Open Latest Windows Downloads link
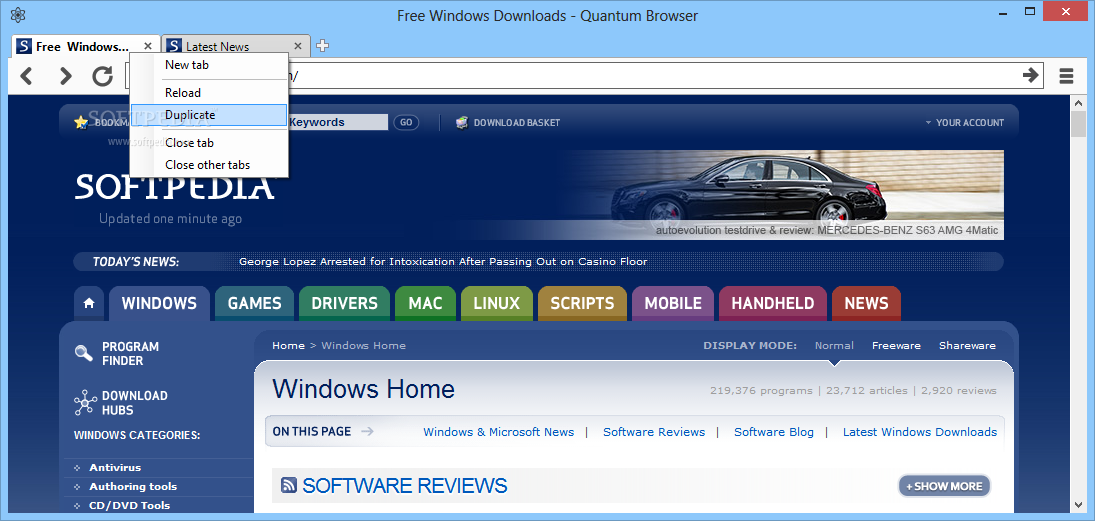Screen dimensions: 1095x521 (920, 432)
